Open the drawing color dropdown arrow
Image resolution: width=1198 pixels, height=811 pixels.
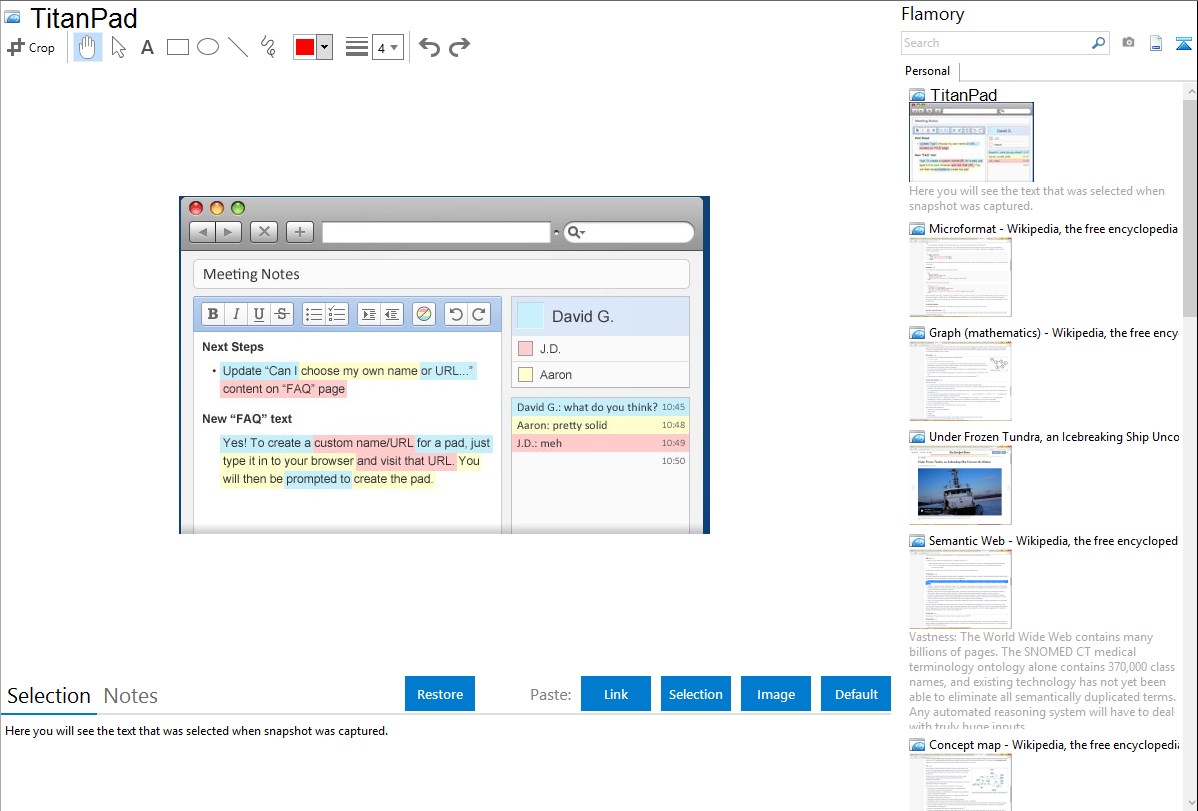coord(325,47)
